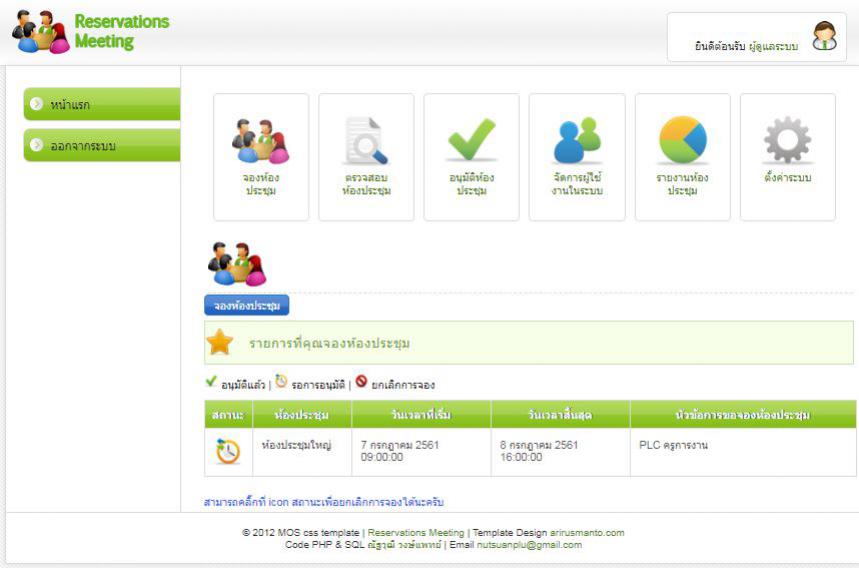
Task: Open the ตรวจสอบห้องประชุม magnifier icon tile
Action: coord(366,157)
